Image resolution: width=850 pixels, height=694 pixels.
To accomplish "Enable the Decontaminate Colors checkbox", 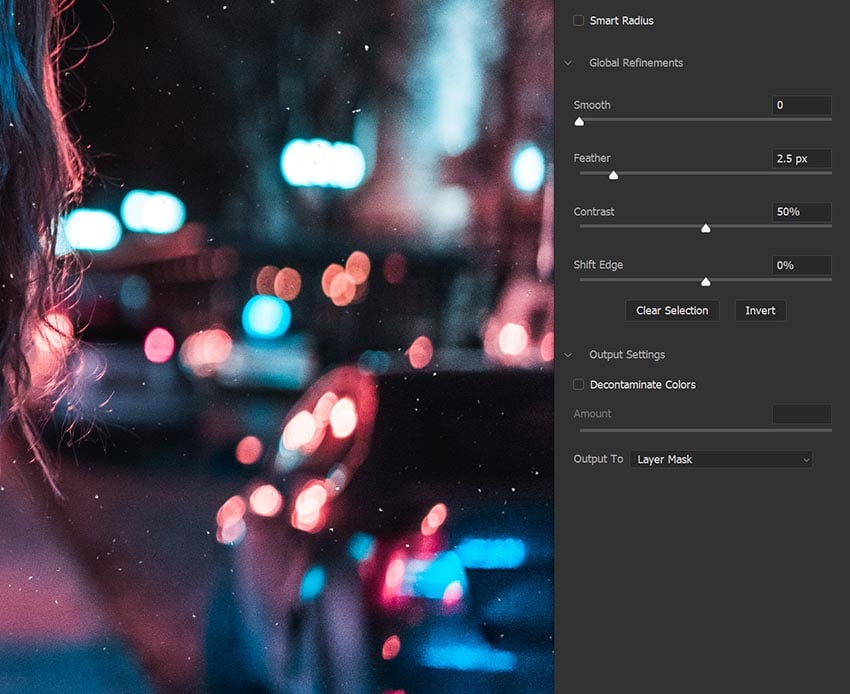I will [578, 384].
